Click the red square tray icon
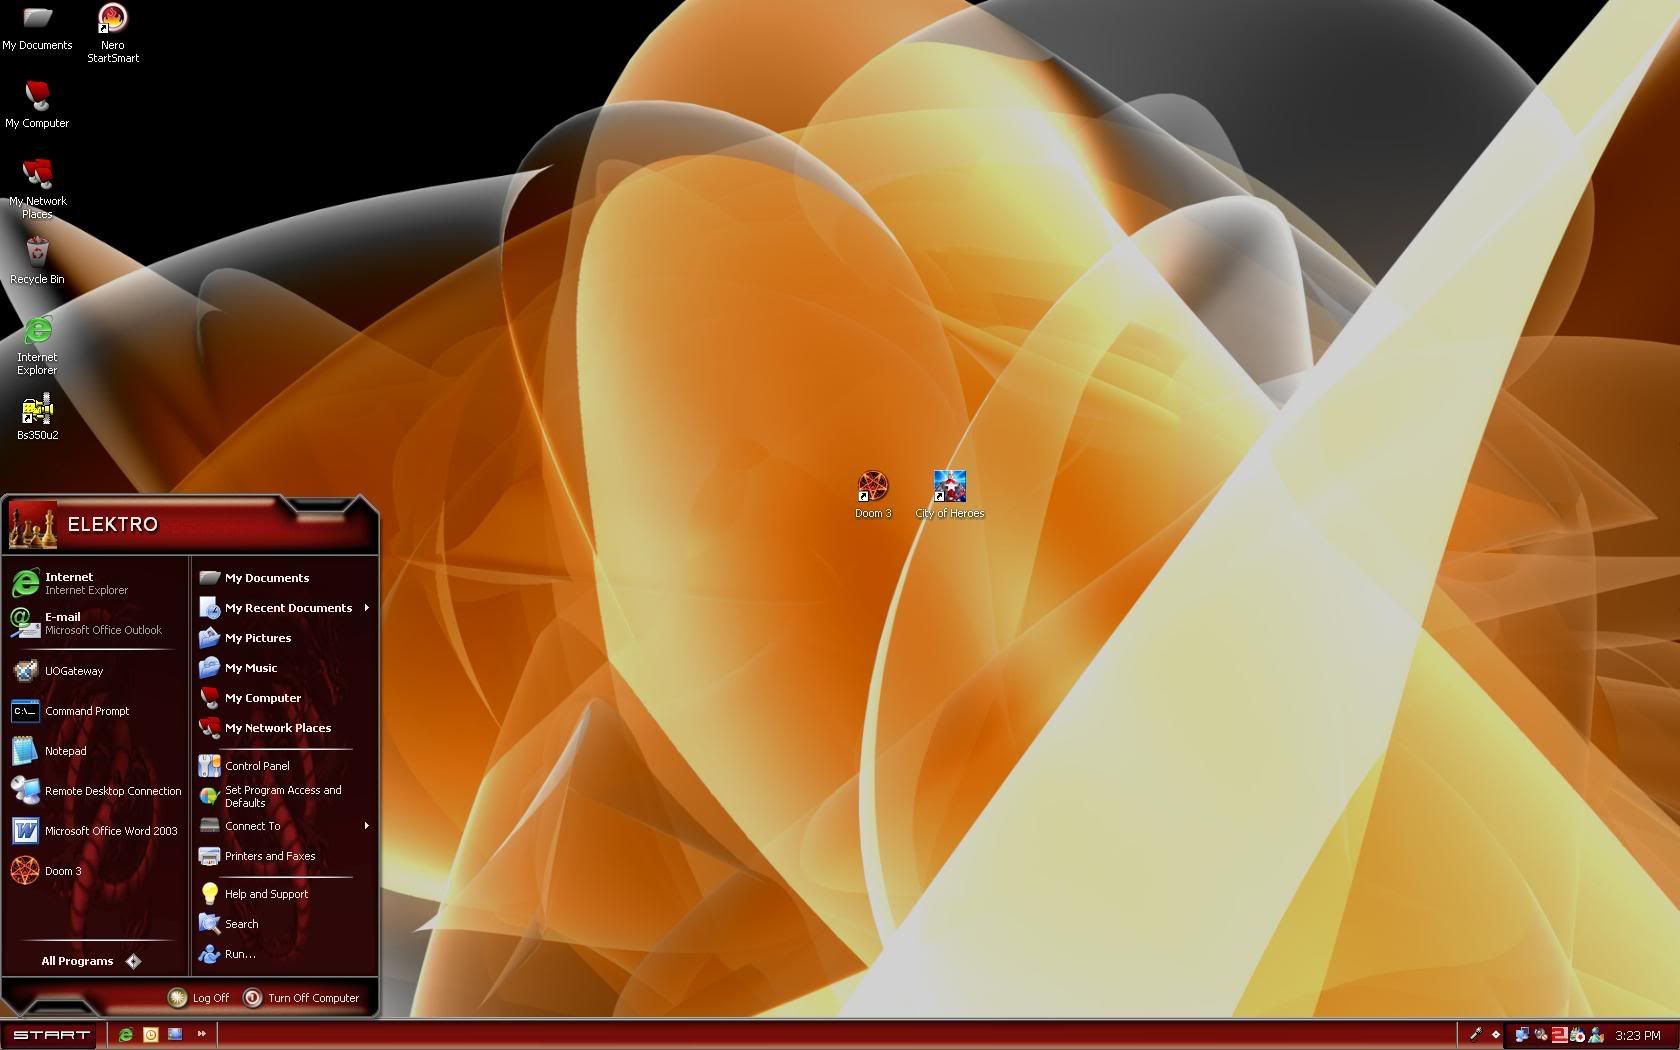Screen dimensions: 1680x1050 coord(1559,1035)
